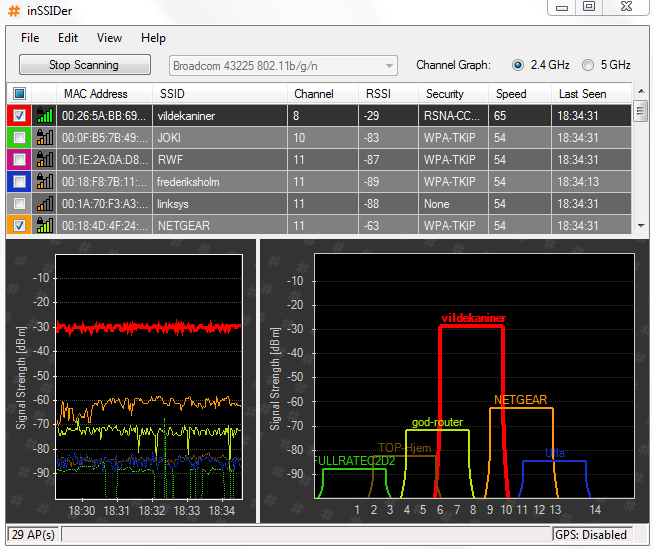Click the god-router label in channel graph

[x=437, y=422]
